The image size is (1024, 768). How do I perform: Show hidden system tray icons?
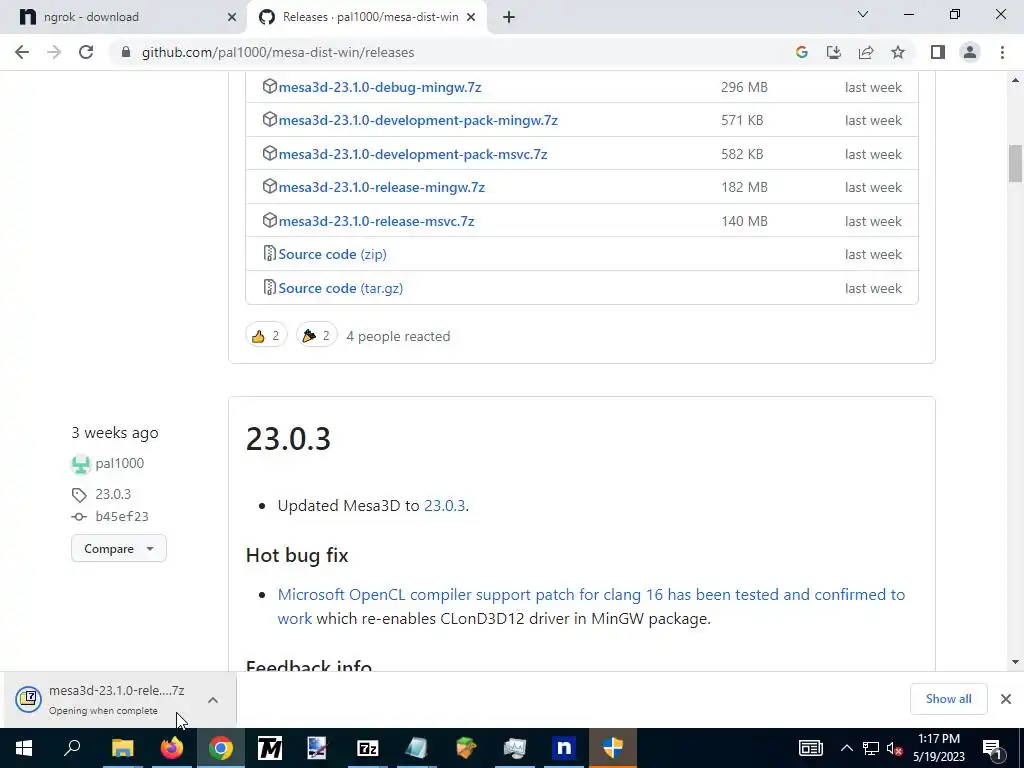click(846, 748)
